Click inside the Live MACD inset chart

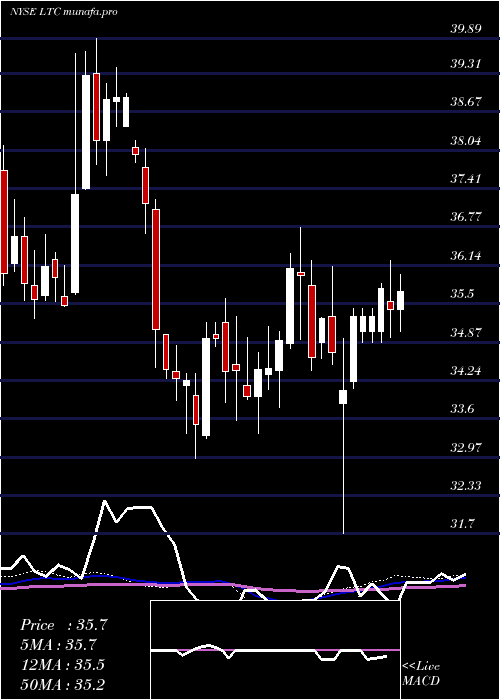point(275,650)
